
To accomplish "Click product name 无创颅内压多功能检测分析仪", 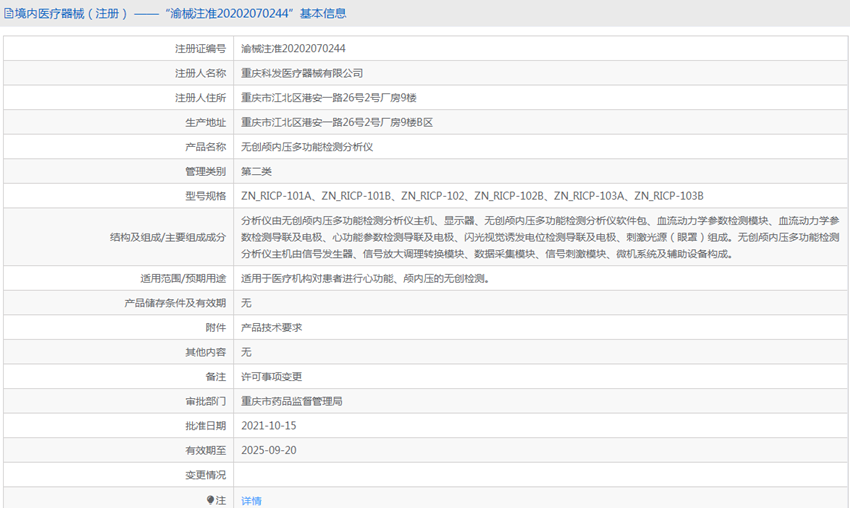I will tap(307, 147).
